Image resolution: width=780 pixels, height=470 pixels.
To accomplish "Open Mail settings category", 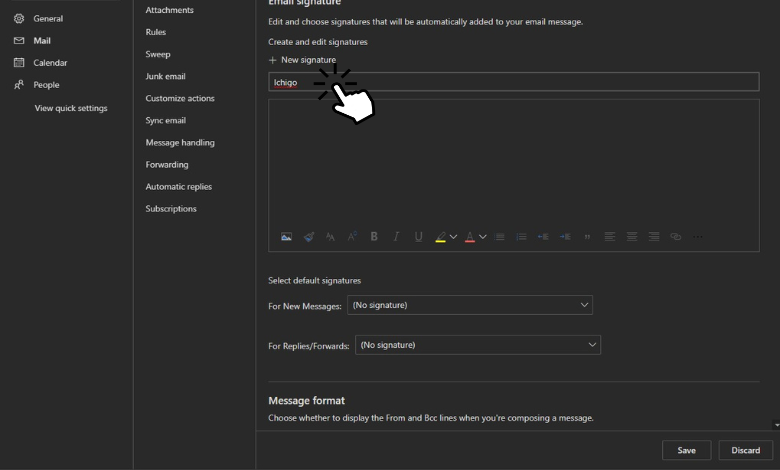I will [42, 41].
